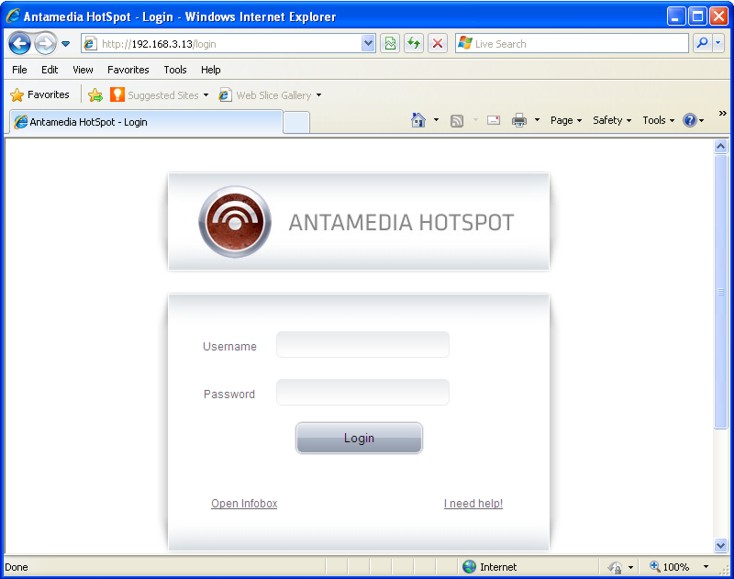Click the Login button
734x579 pixels.
(x=359, y=438)
